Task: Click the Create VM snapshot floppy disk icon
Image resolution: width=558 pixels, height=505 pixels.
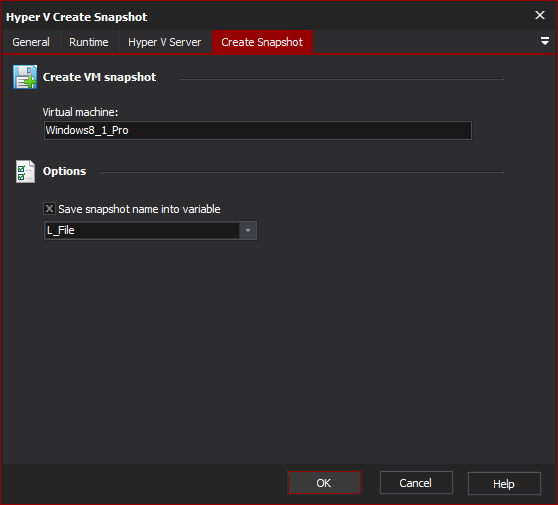Action: point(25,77)
